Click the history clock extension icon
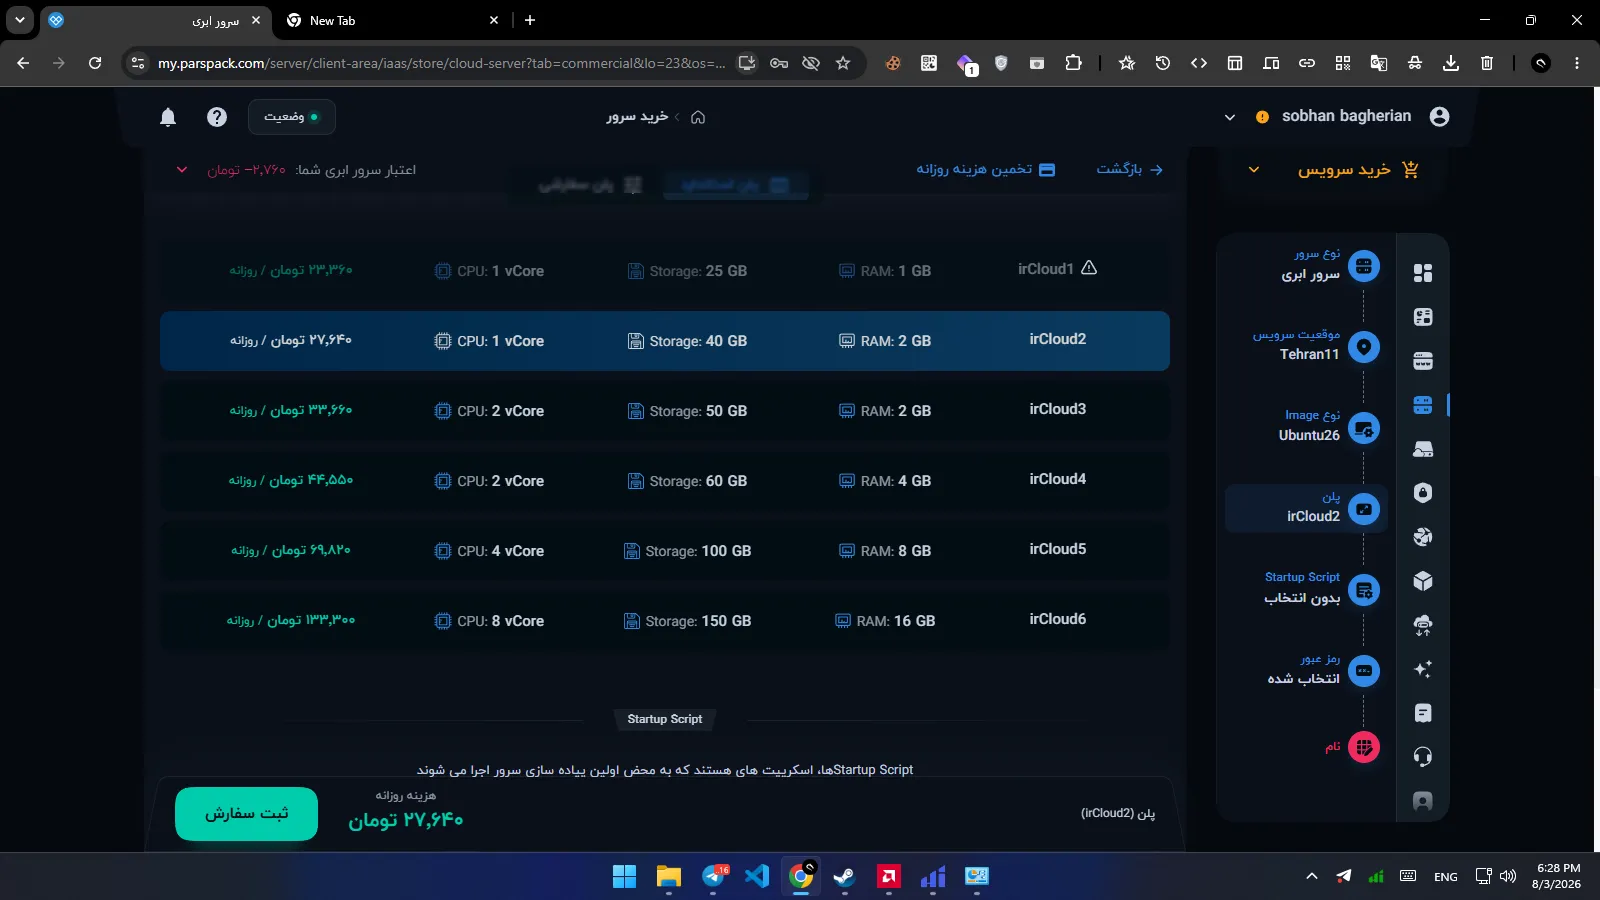The height and width of the screenshot is (900, 1600). (x=1163, y=63)
